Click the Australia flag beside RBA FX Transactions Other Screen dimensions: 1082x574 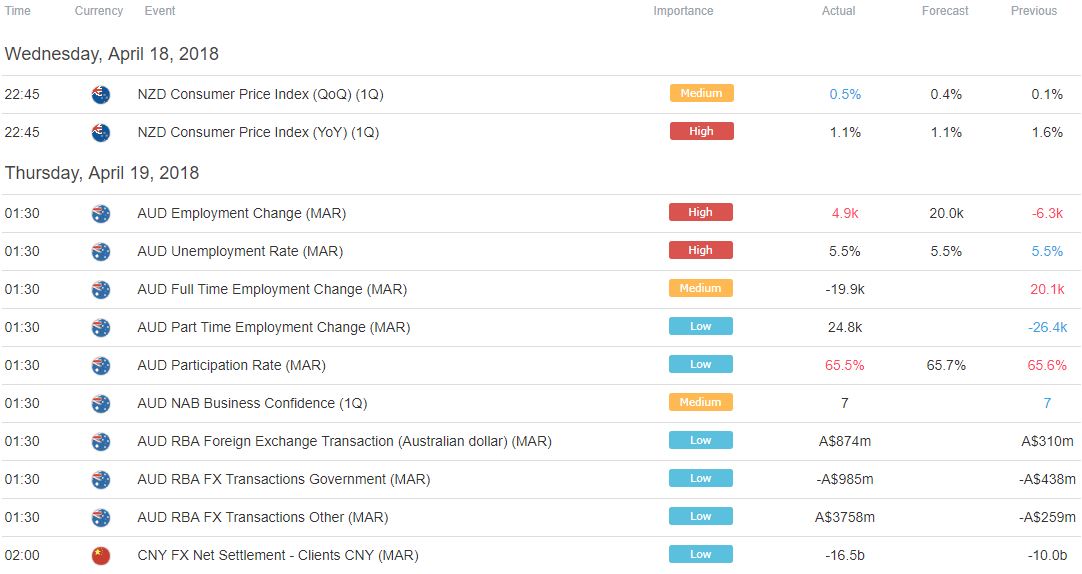(101, 517)
